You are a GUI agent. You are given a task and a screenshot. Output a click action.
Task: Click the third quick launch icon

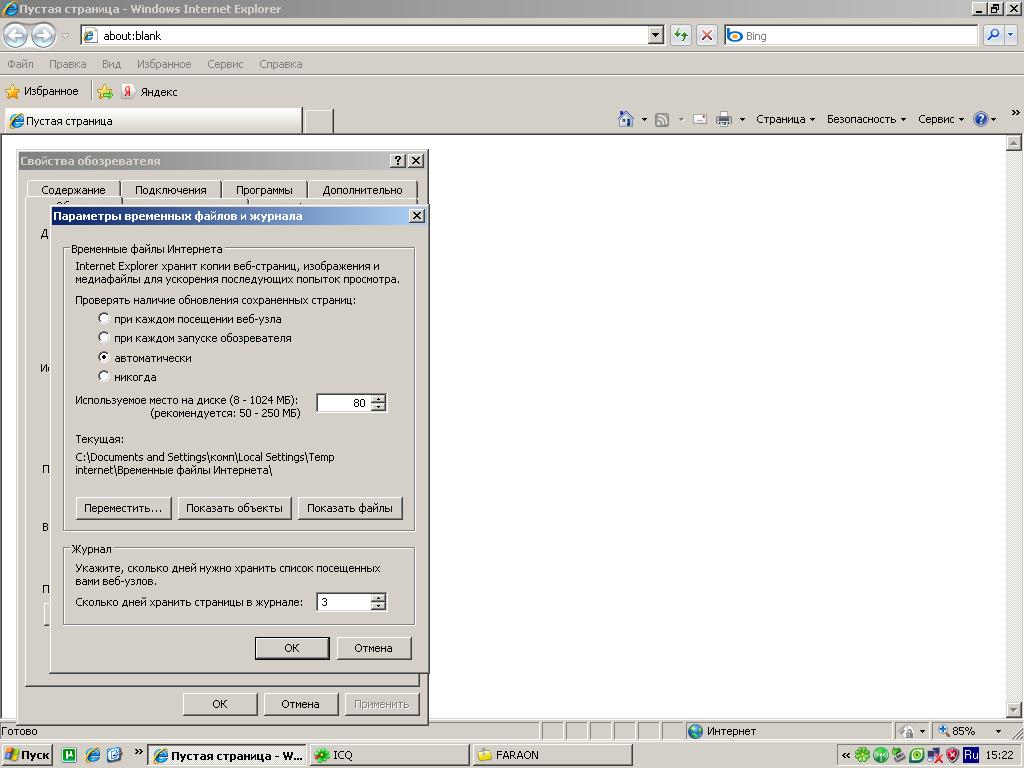[114, 755]
